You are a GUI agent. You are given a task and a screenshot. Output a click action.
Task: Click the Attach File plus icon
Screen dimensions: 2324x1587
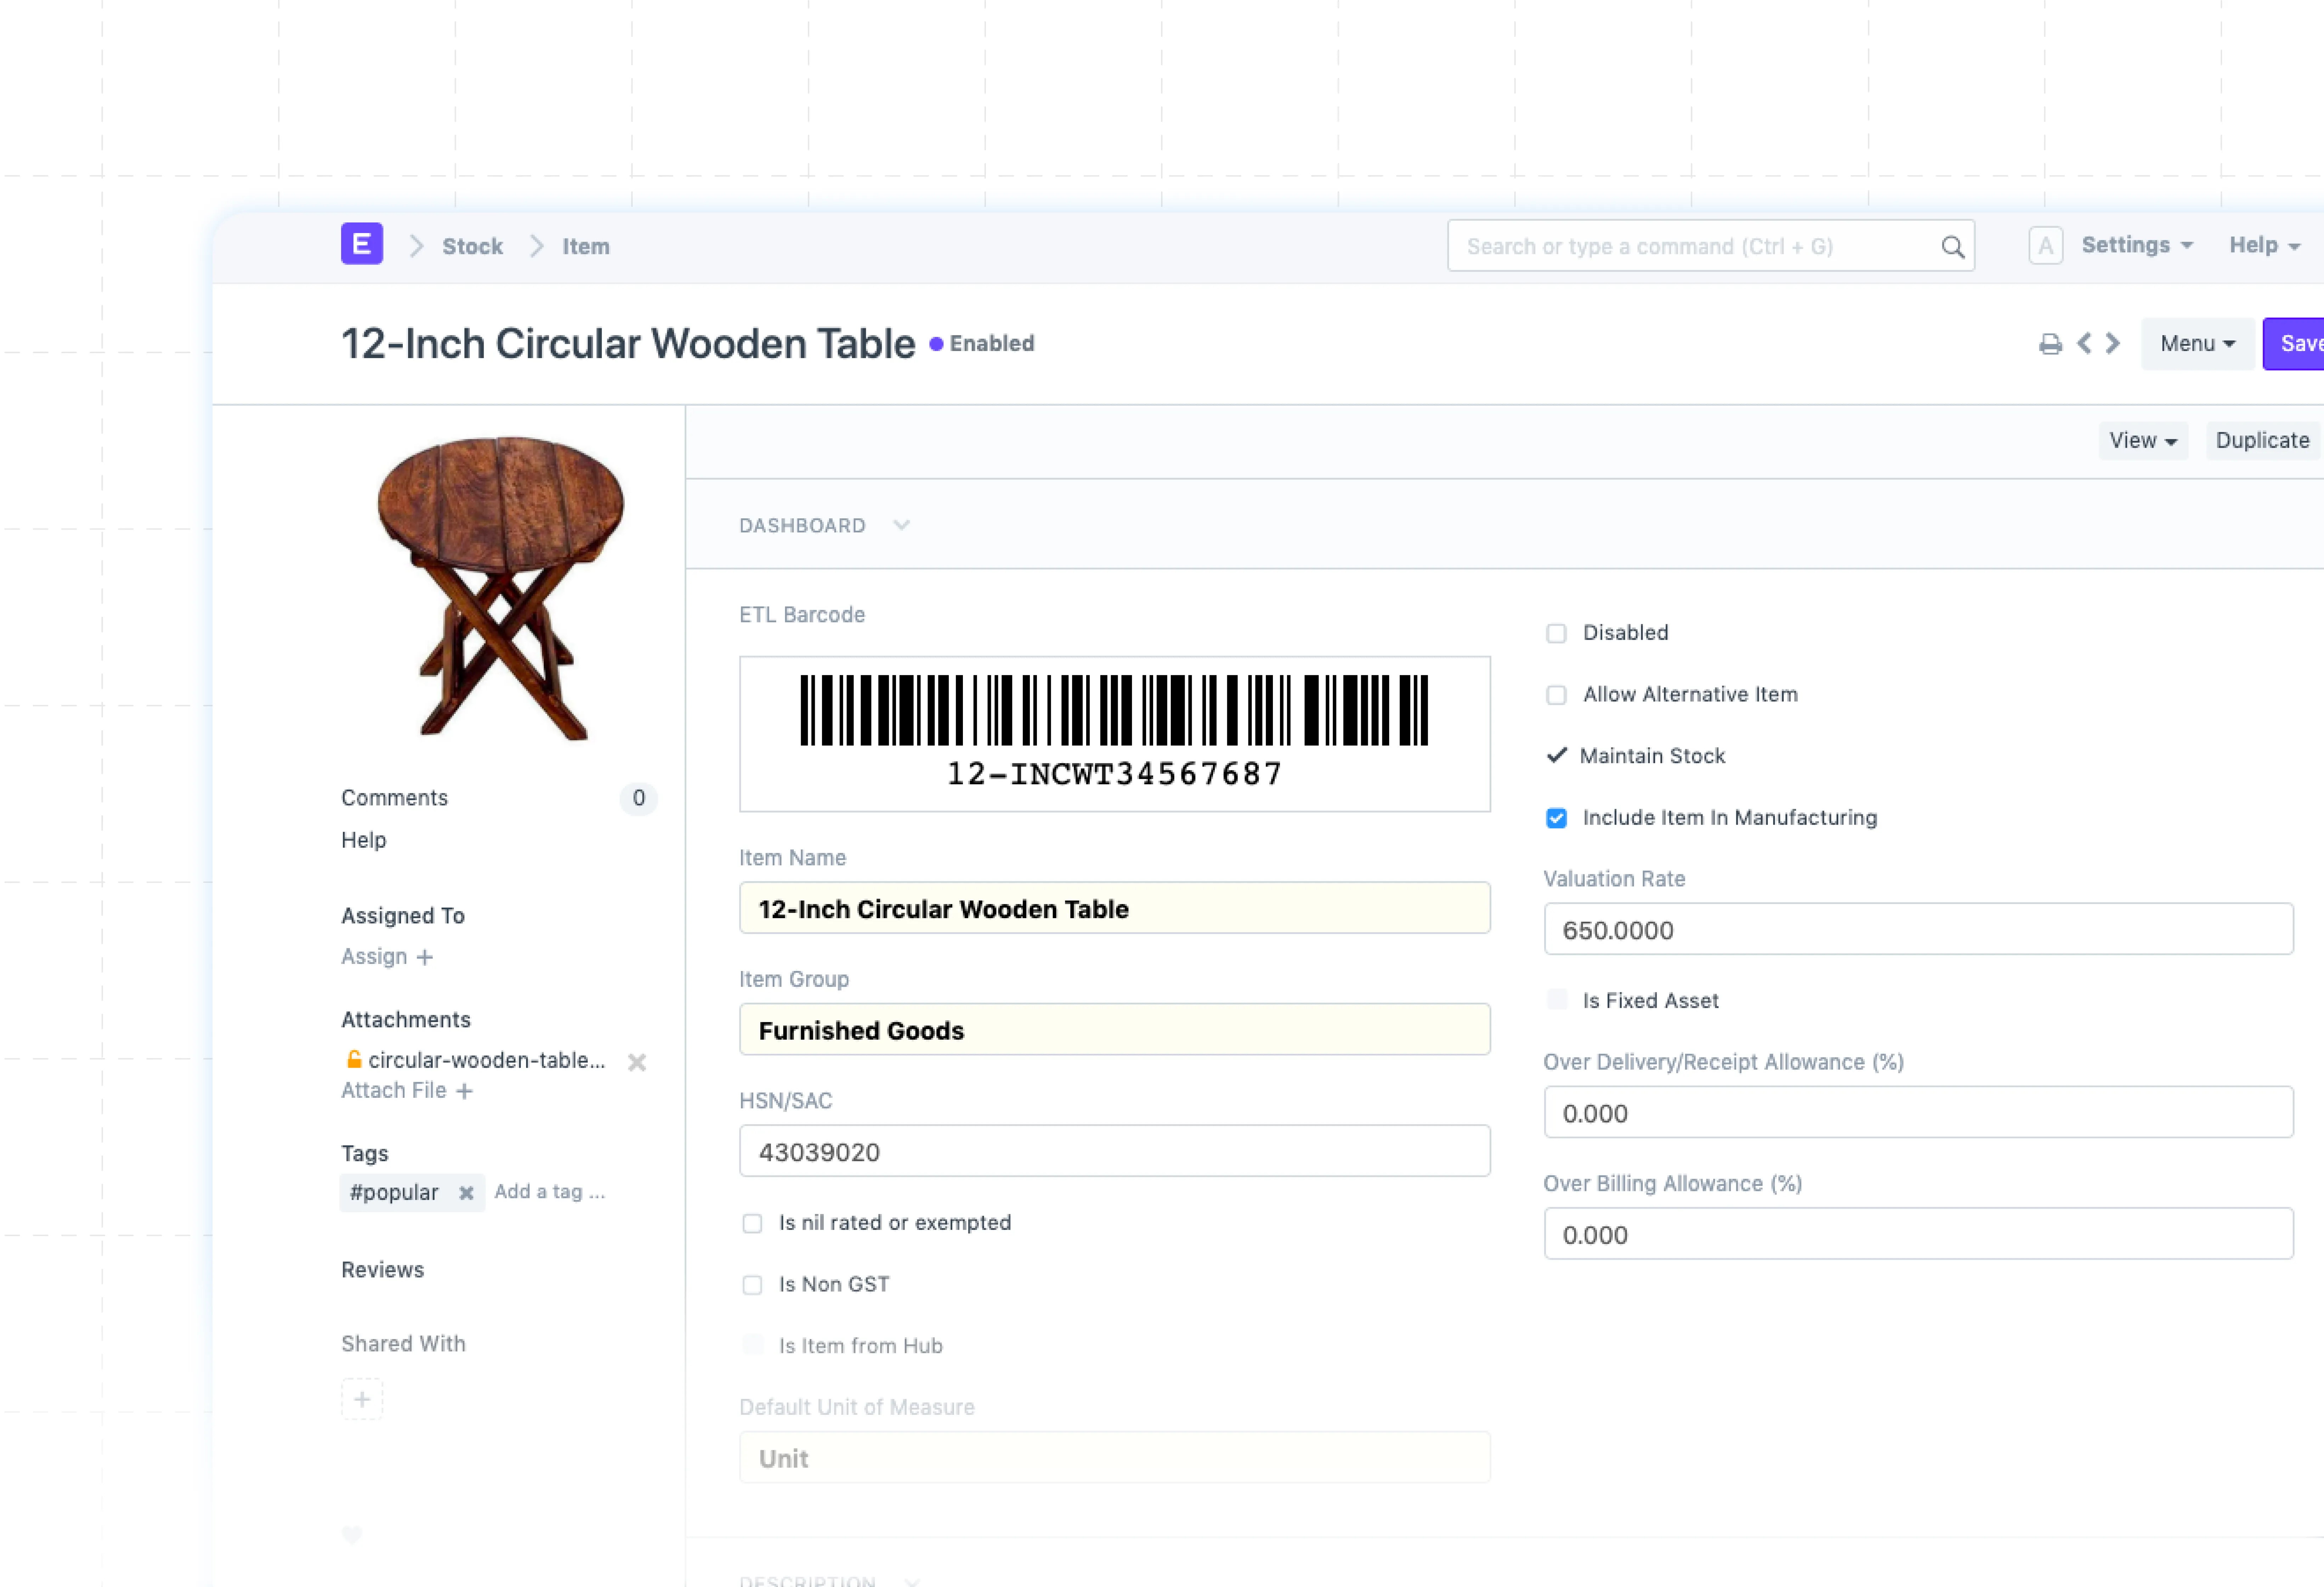pos(464,1091)
